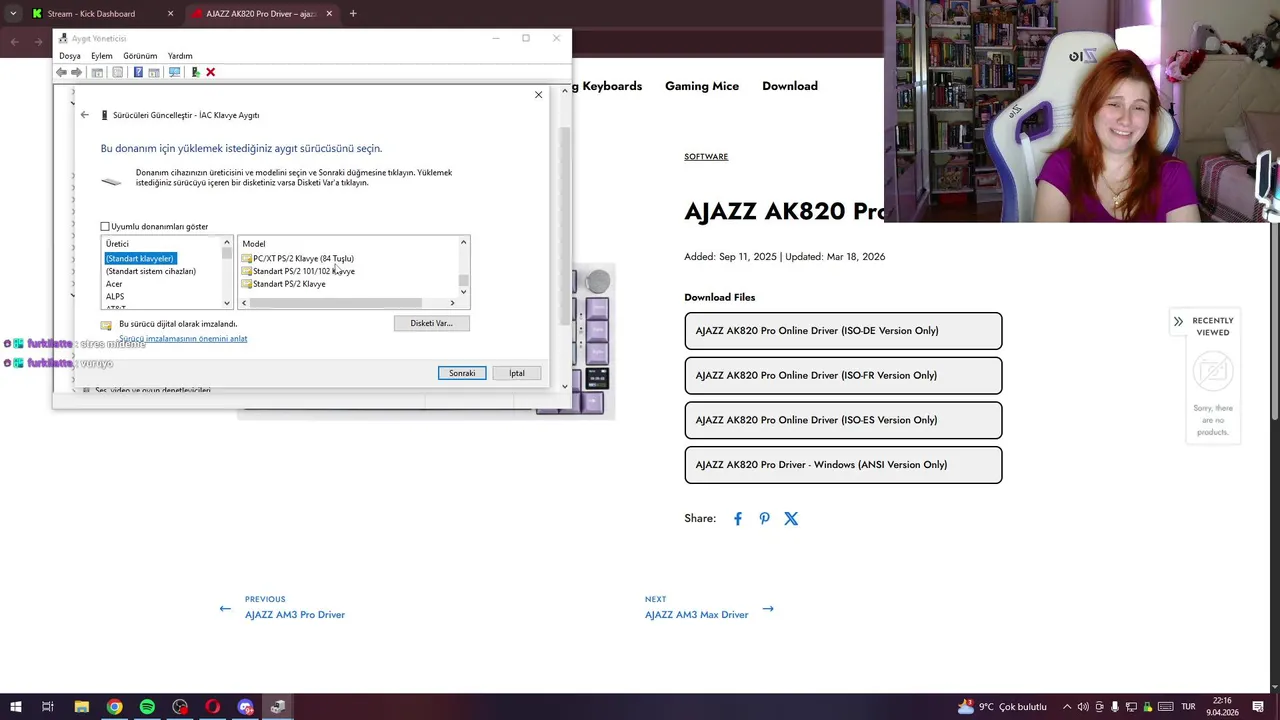Image resolution: width=1280 pixels, height=720 pixels.
Task: Click the İptal button
Action: [x=517, y=373]
